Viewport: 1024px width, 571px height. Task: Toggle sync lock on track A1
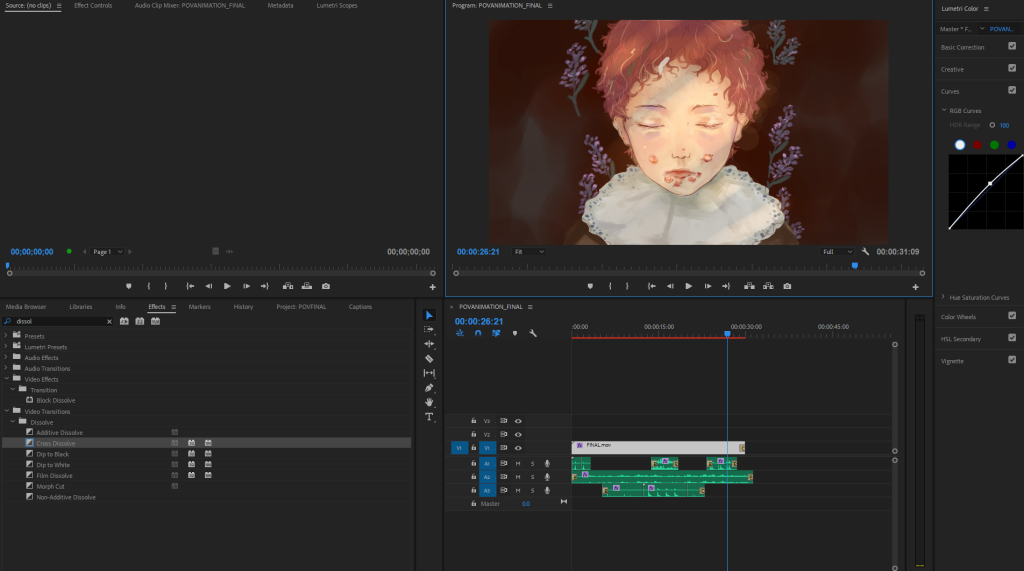pos(504,463)
